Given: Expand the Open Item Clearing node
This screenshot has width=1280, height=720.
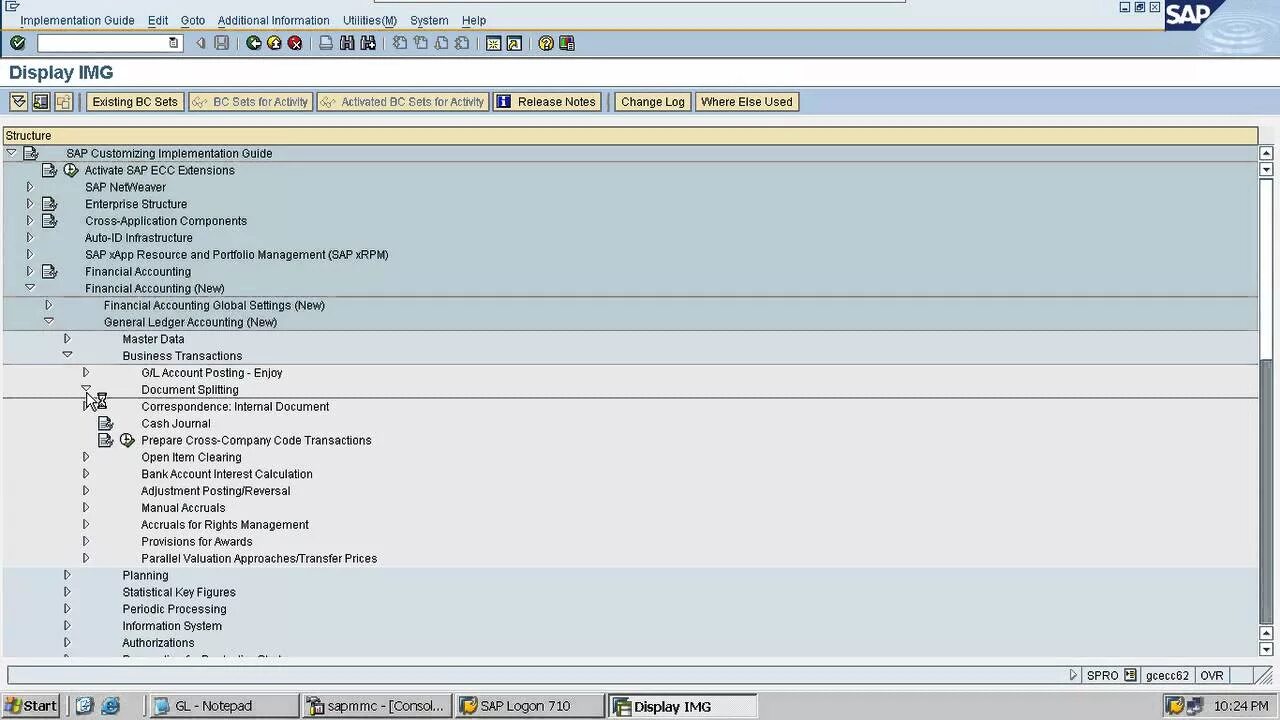Looking at the screenshot, I should point(86,457).
